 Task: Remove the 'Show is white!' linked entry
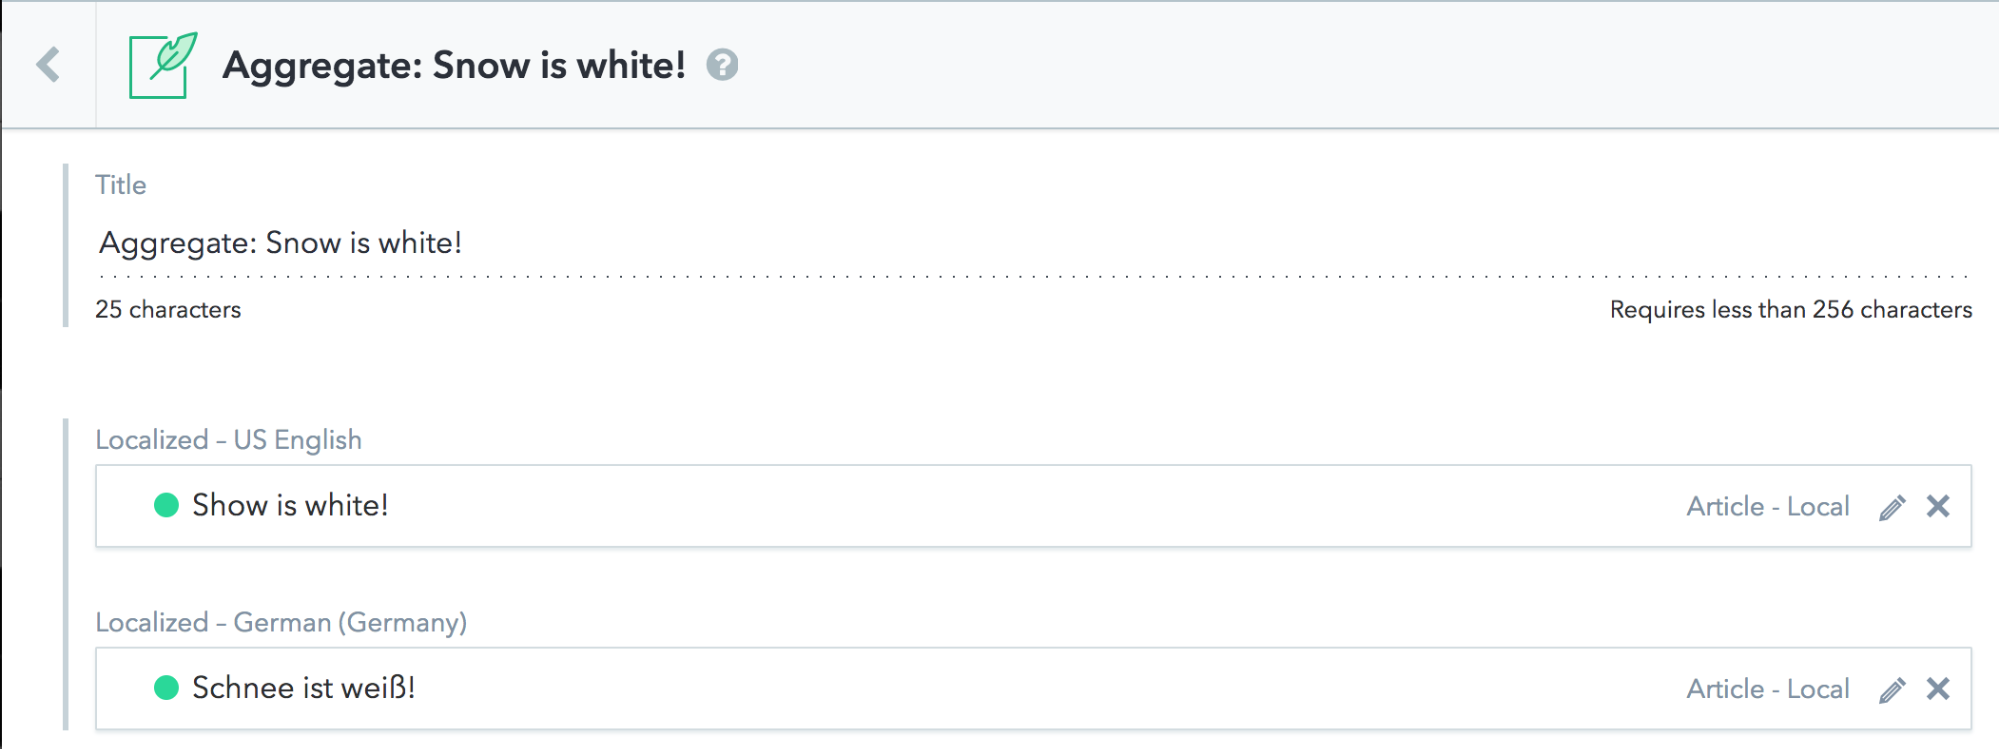coord(1938,506)
